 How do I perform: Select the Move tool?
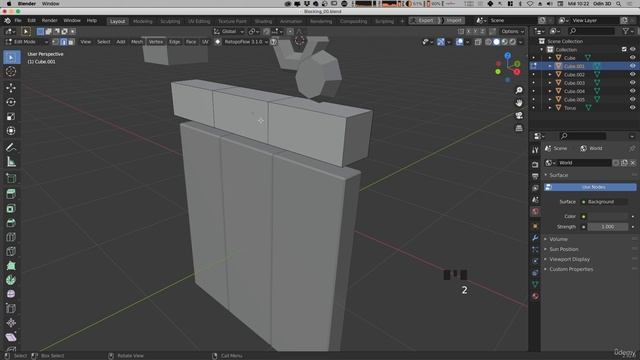click(11, 88)
